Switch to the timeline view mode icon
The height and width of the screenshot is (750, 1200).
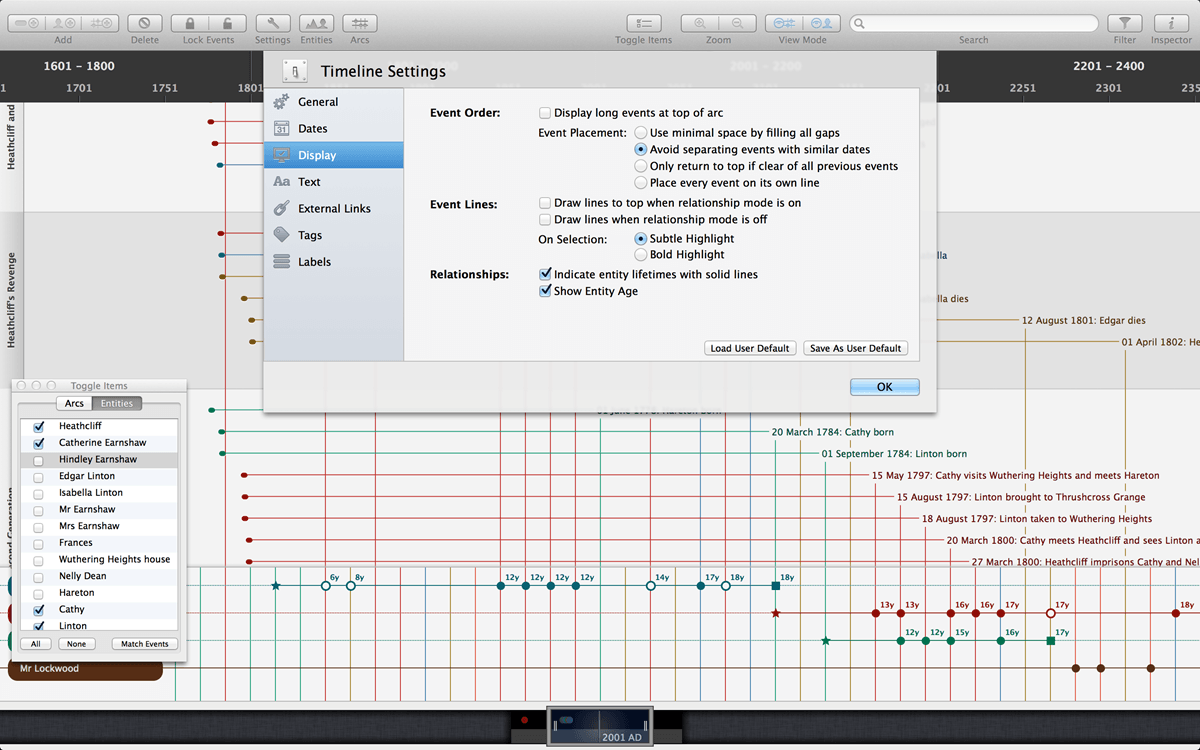pos(784,22)
